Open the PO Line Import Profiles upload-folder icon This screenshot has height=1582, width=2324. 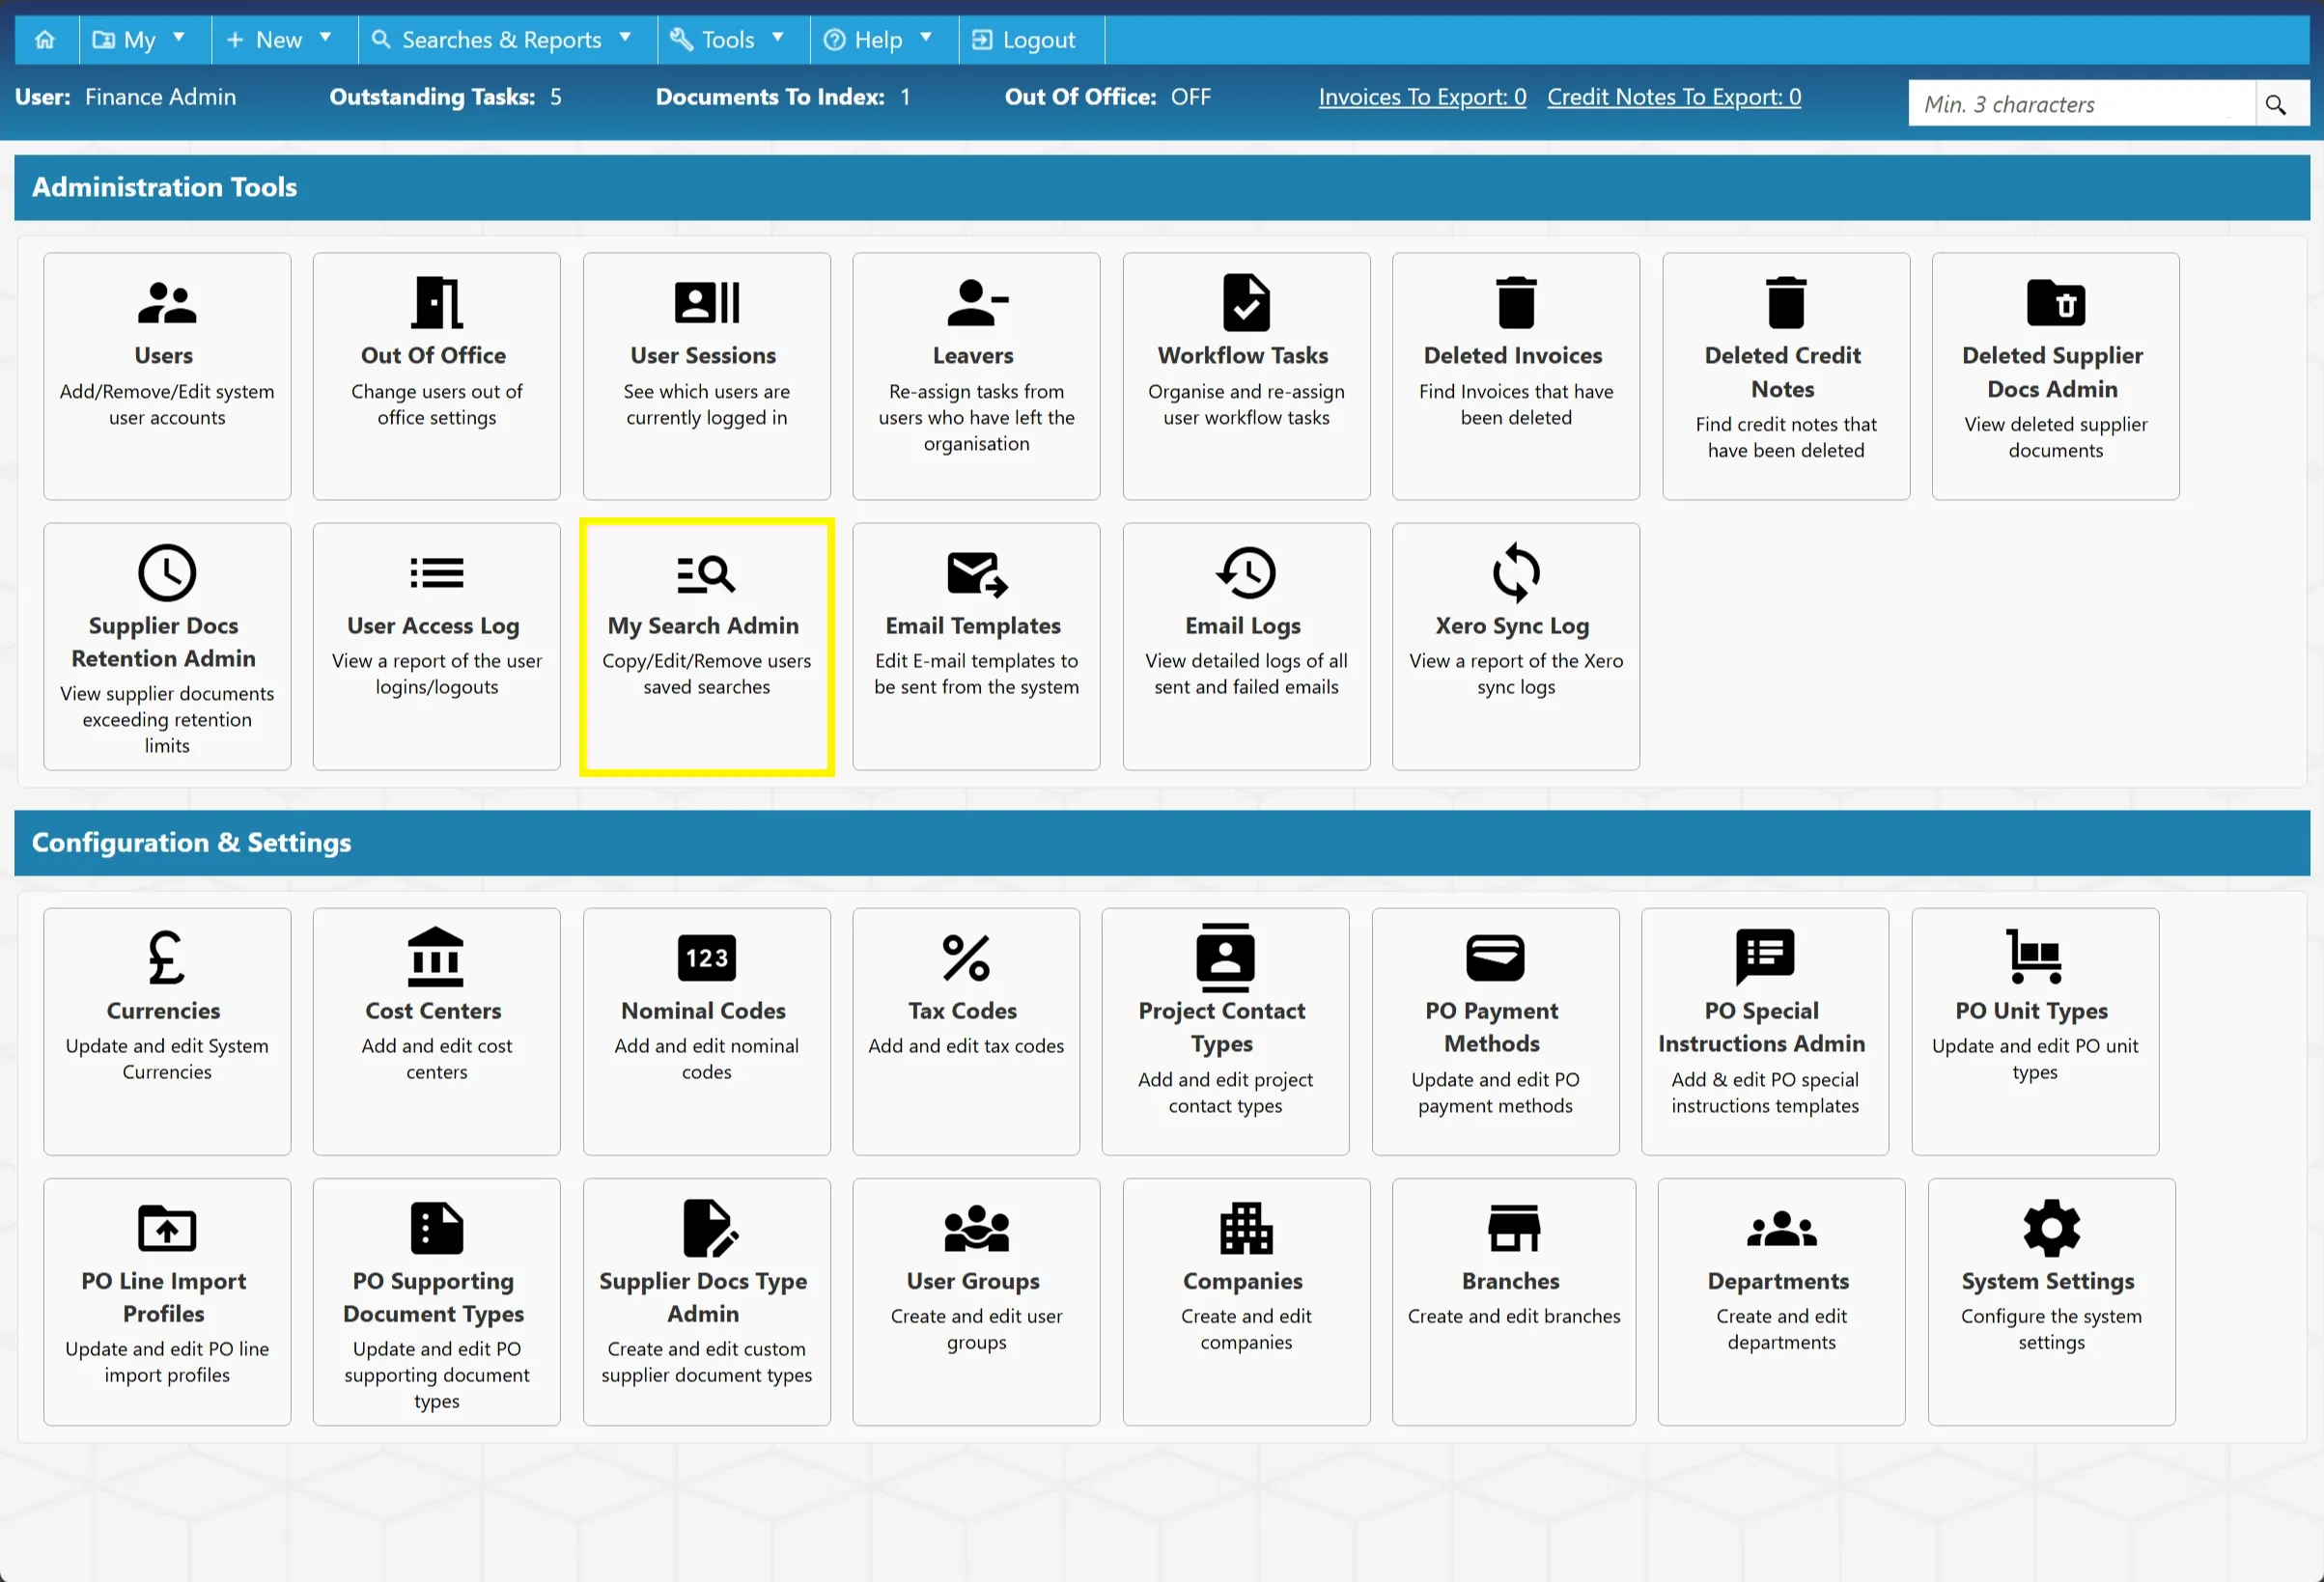(x=167, y=1228)
